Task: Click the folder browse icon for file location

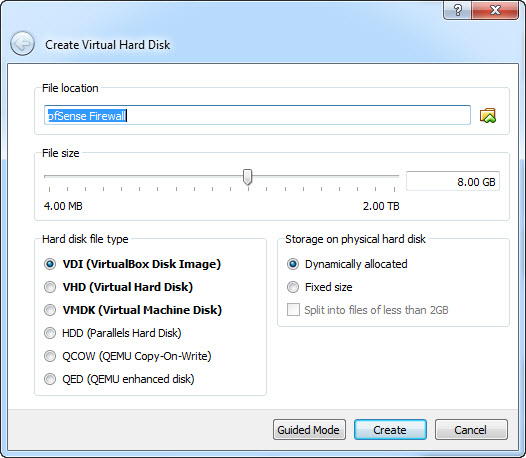Action: (x=487, y=115)
